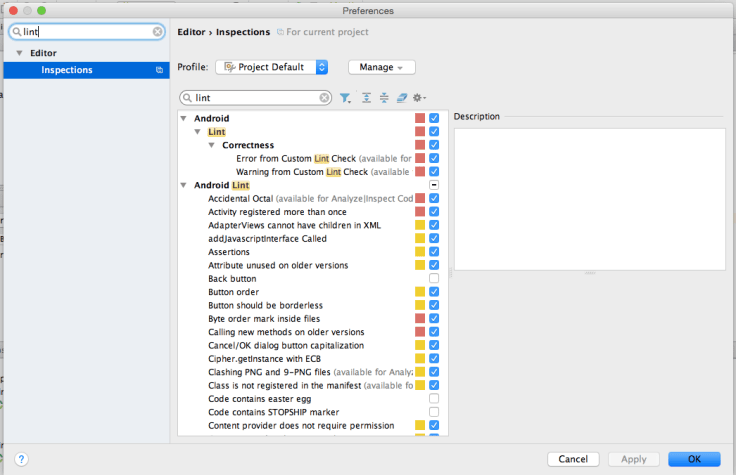Enable the Back button inspection checkbox
Viewport: 736px width, 475px height.
434,279
